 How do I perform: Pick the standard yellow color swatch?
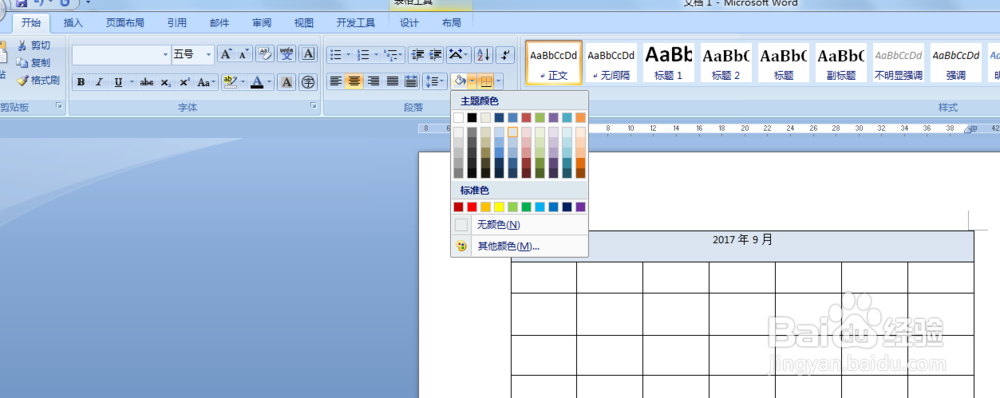click(499, 207)
